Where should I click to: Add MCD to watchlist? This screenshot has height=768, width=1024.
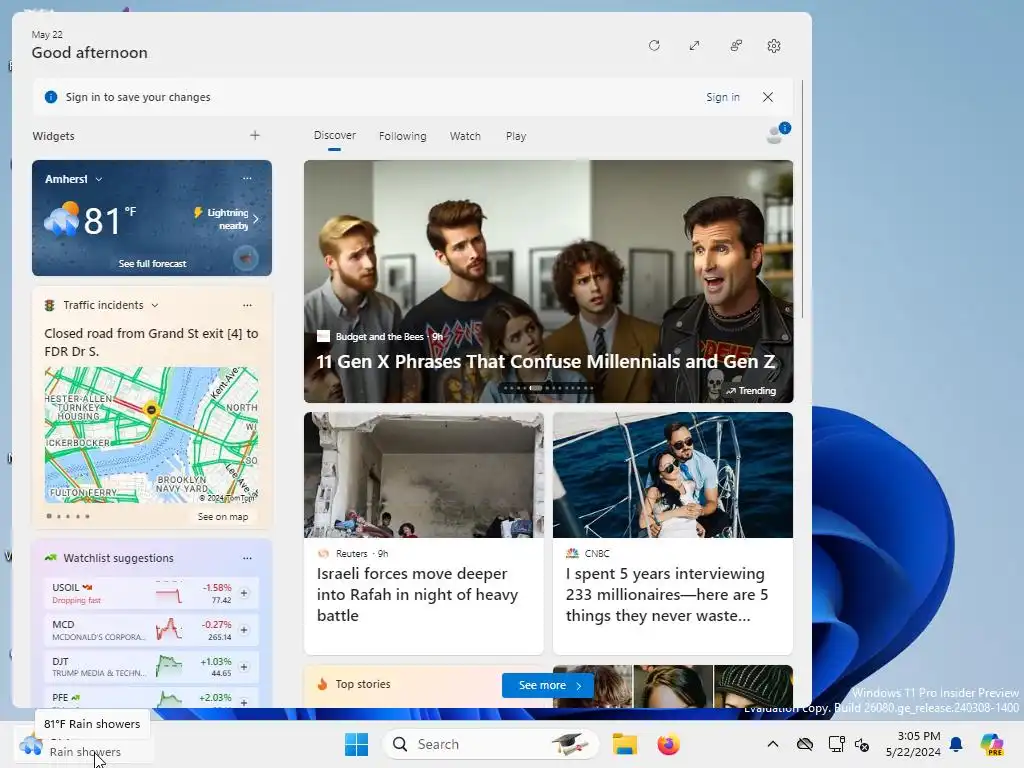(244, 630)
